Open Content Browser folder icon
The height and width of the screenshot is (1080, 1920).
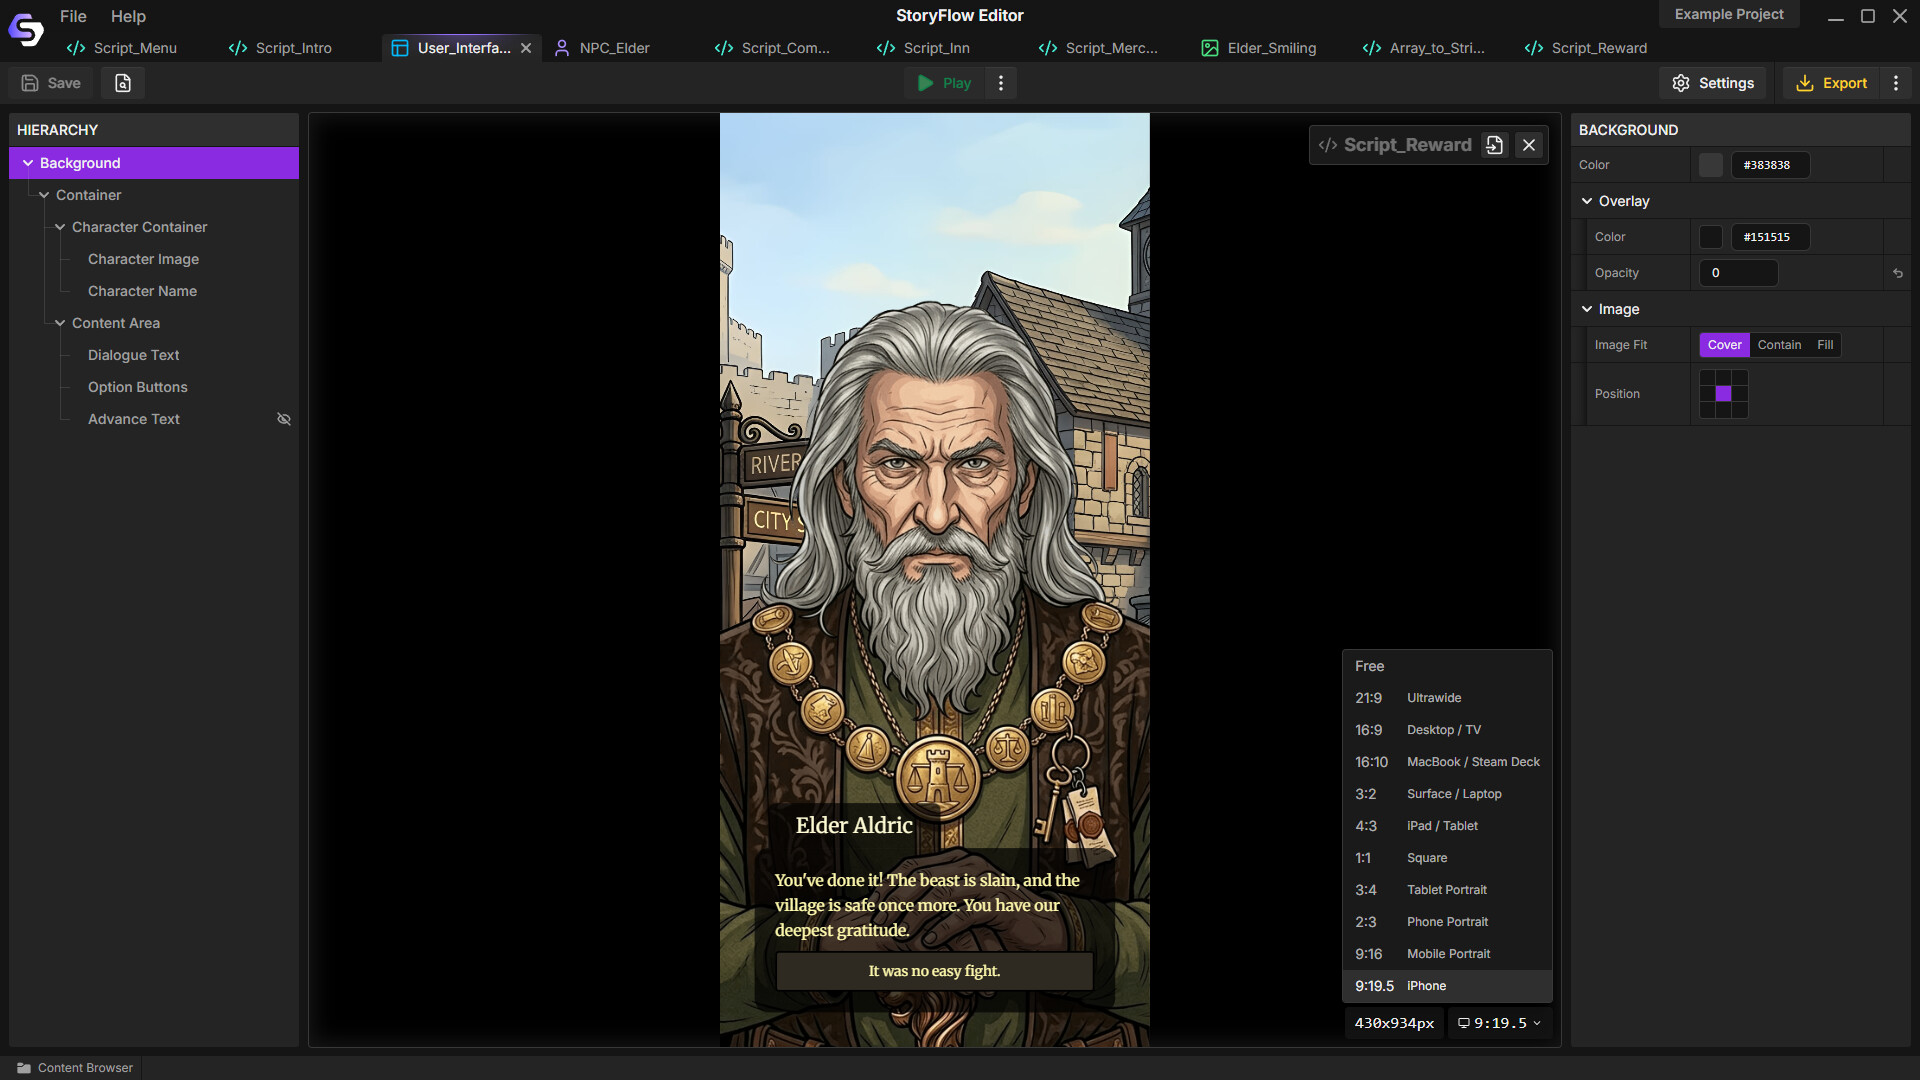[24, 1068]
